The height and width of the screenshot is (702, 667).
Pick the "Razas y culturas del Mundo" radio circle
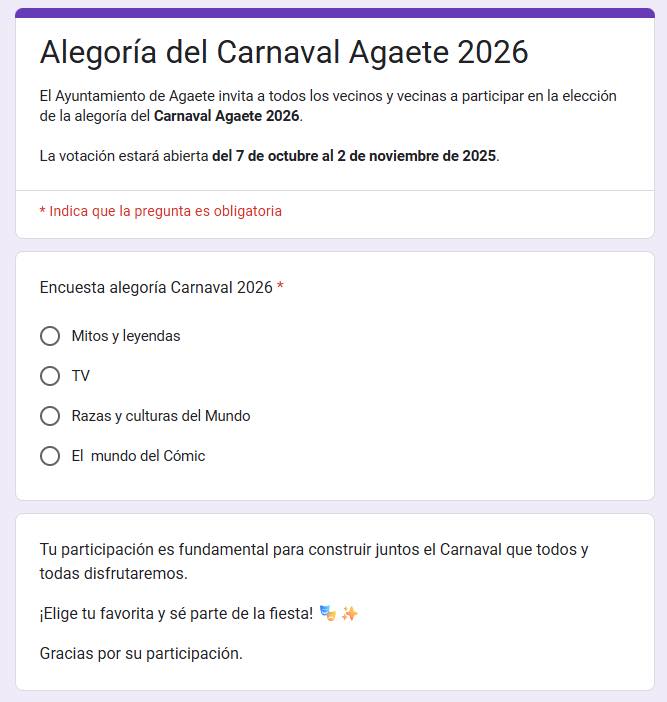(50, 416)
